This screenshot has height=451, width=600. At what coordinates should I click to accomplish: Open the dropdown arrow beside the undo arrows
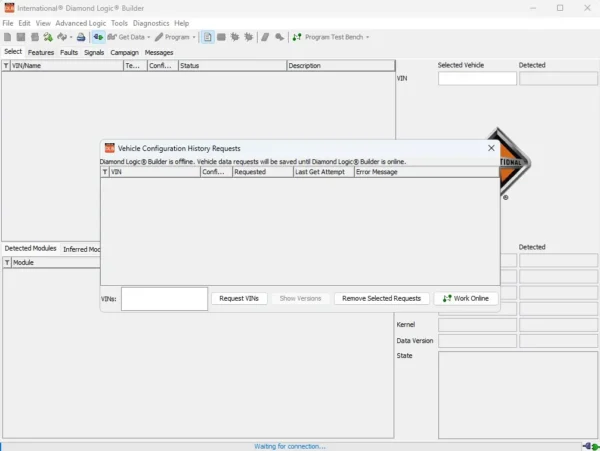(71, 37)
